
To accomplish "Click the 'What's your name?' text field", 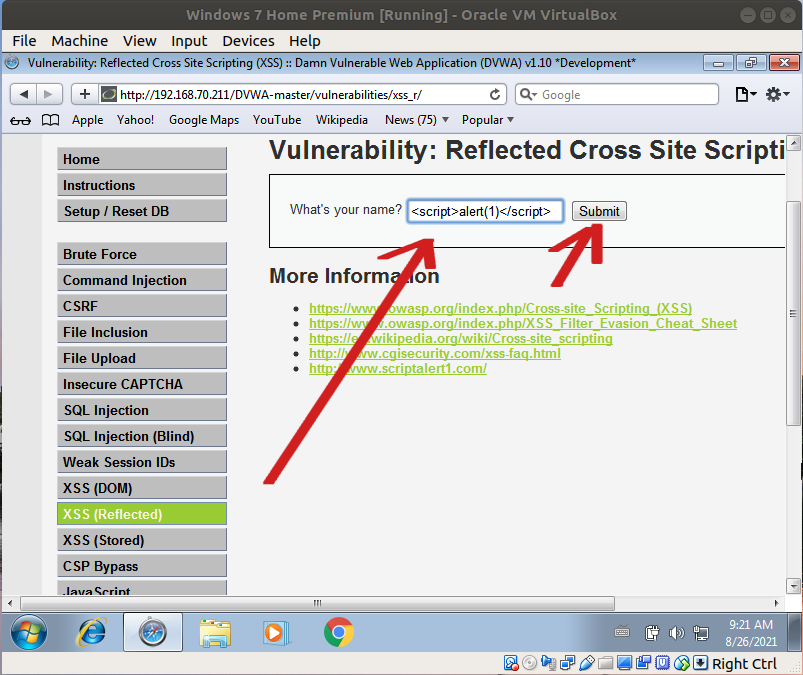I will (485, 211).
